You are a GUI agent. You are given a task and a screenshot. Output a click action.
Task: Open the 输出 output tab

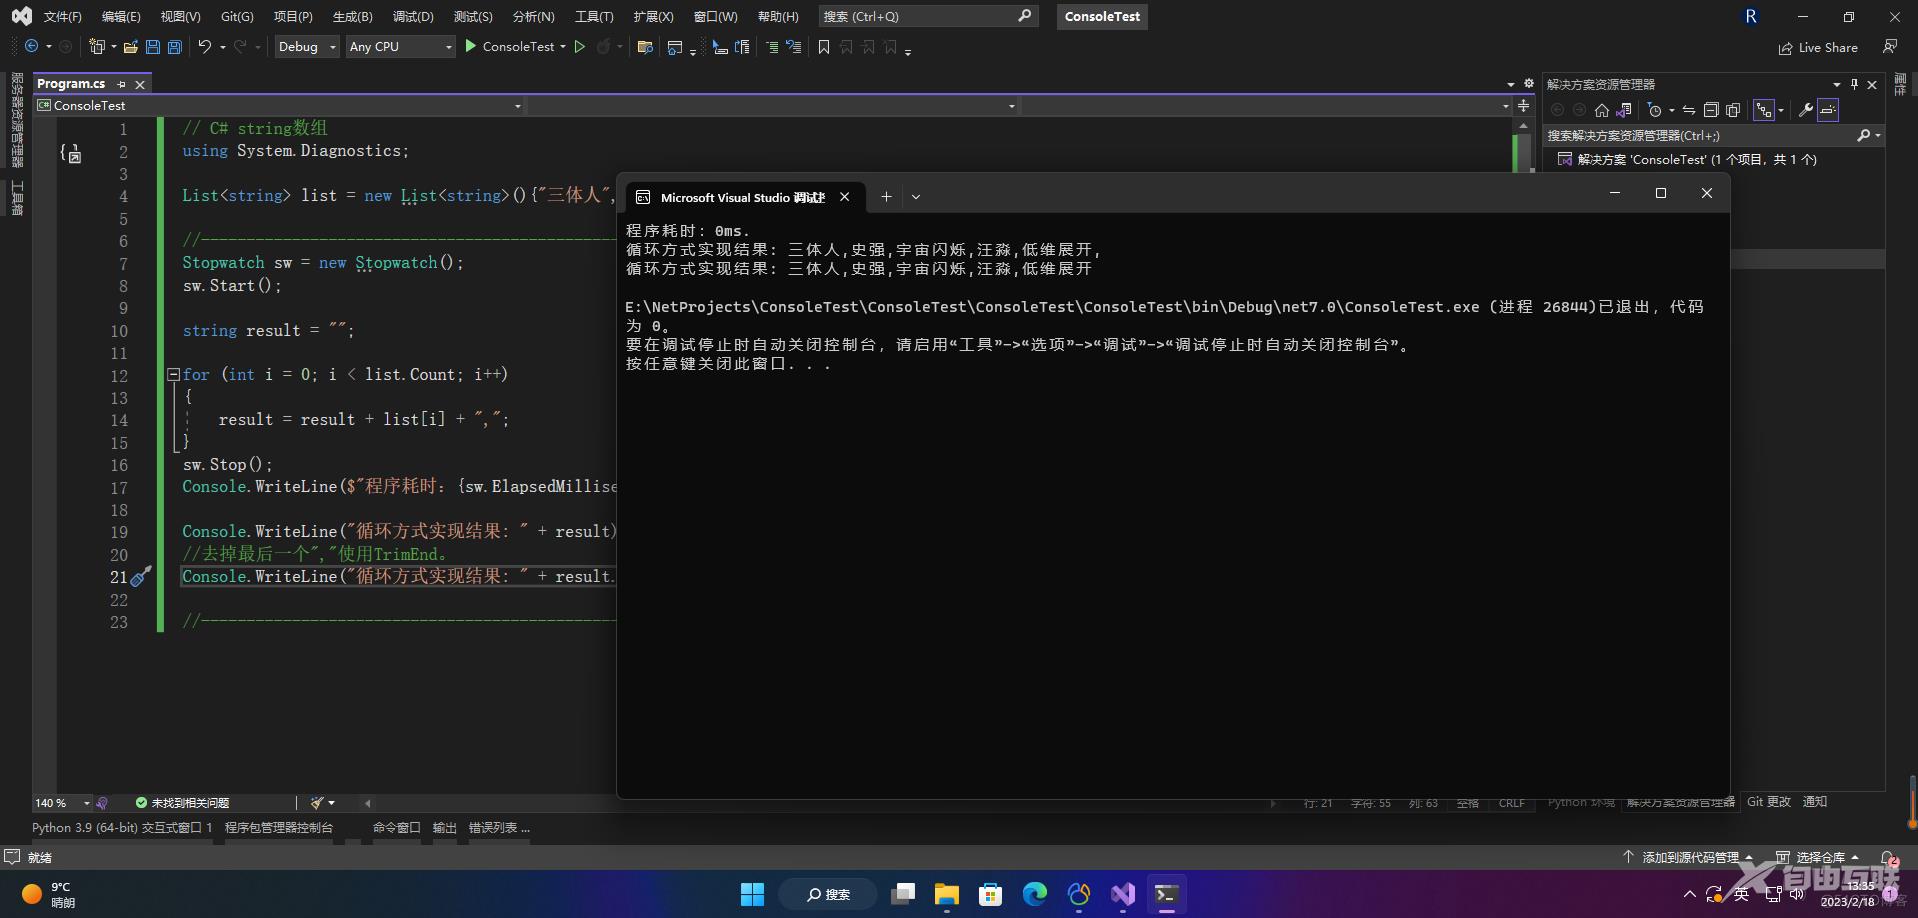point(444,828)
